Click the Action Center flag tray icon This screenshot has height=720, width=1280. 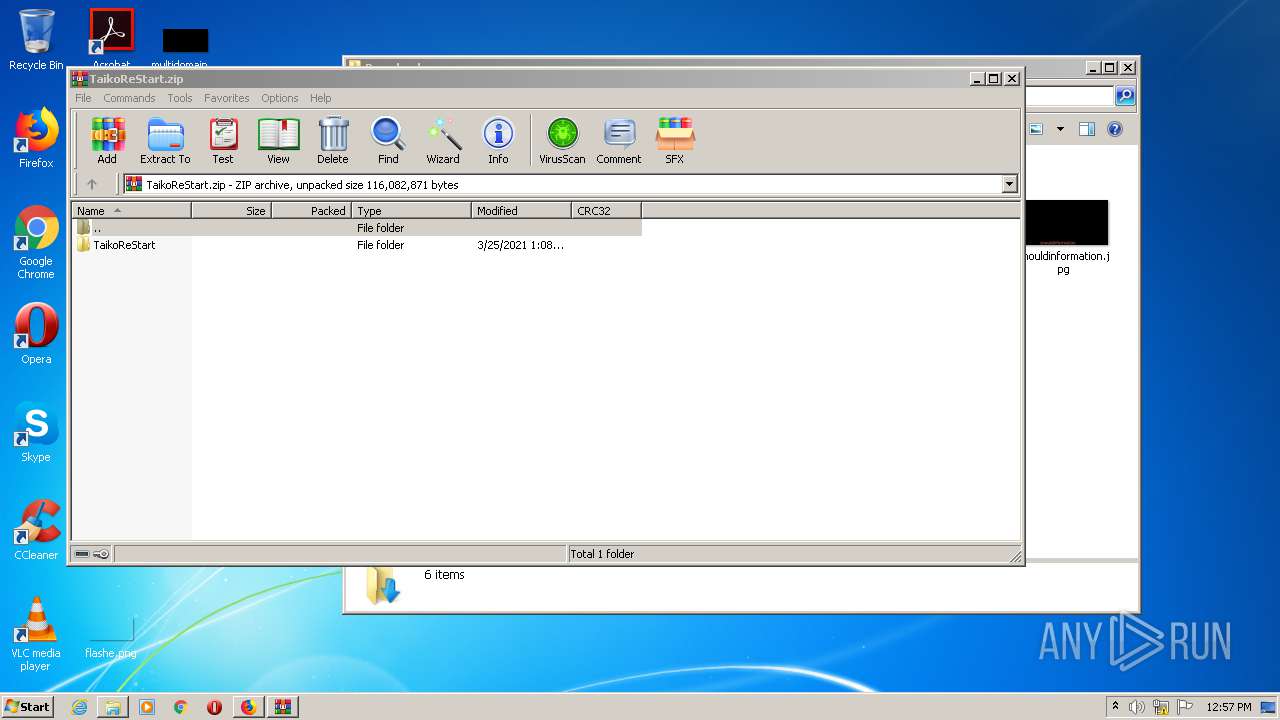coord(1184,707)
